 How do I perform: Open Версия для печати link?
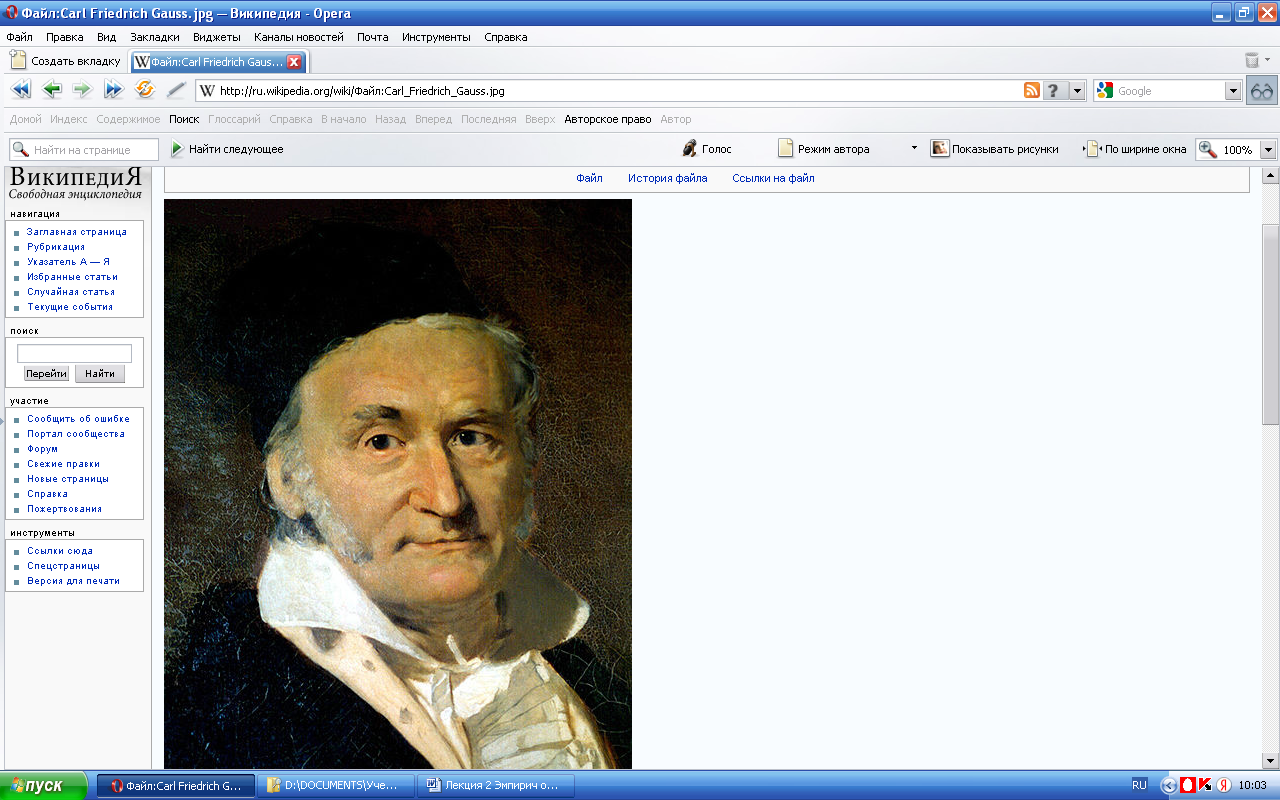(x=73, y=581)
